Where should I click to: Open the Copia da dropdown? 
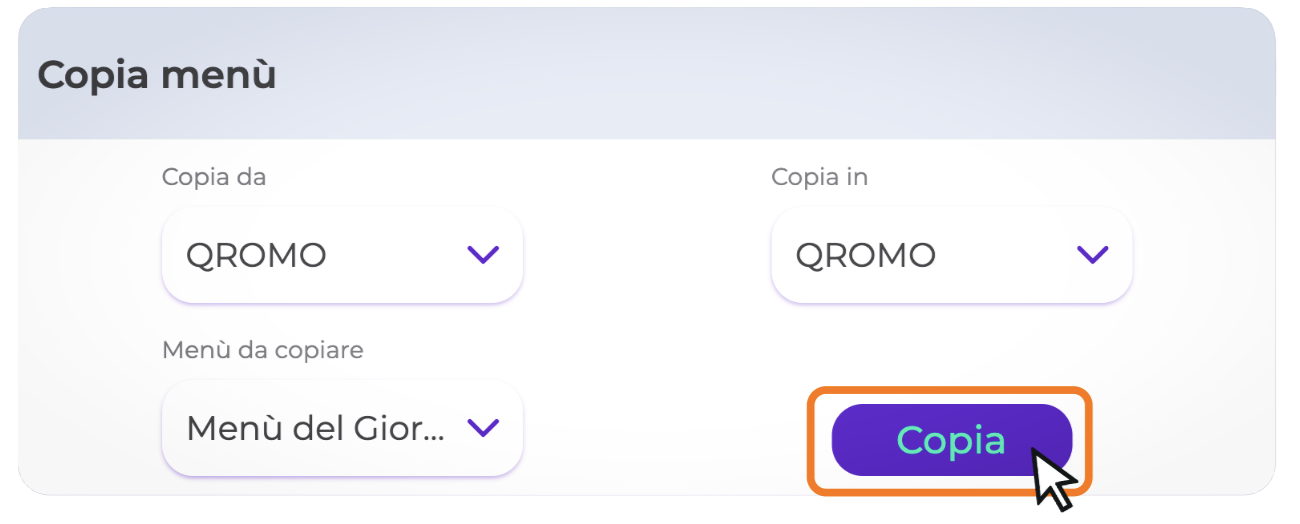pyautogui.click(x=342, y=255)
